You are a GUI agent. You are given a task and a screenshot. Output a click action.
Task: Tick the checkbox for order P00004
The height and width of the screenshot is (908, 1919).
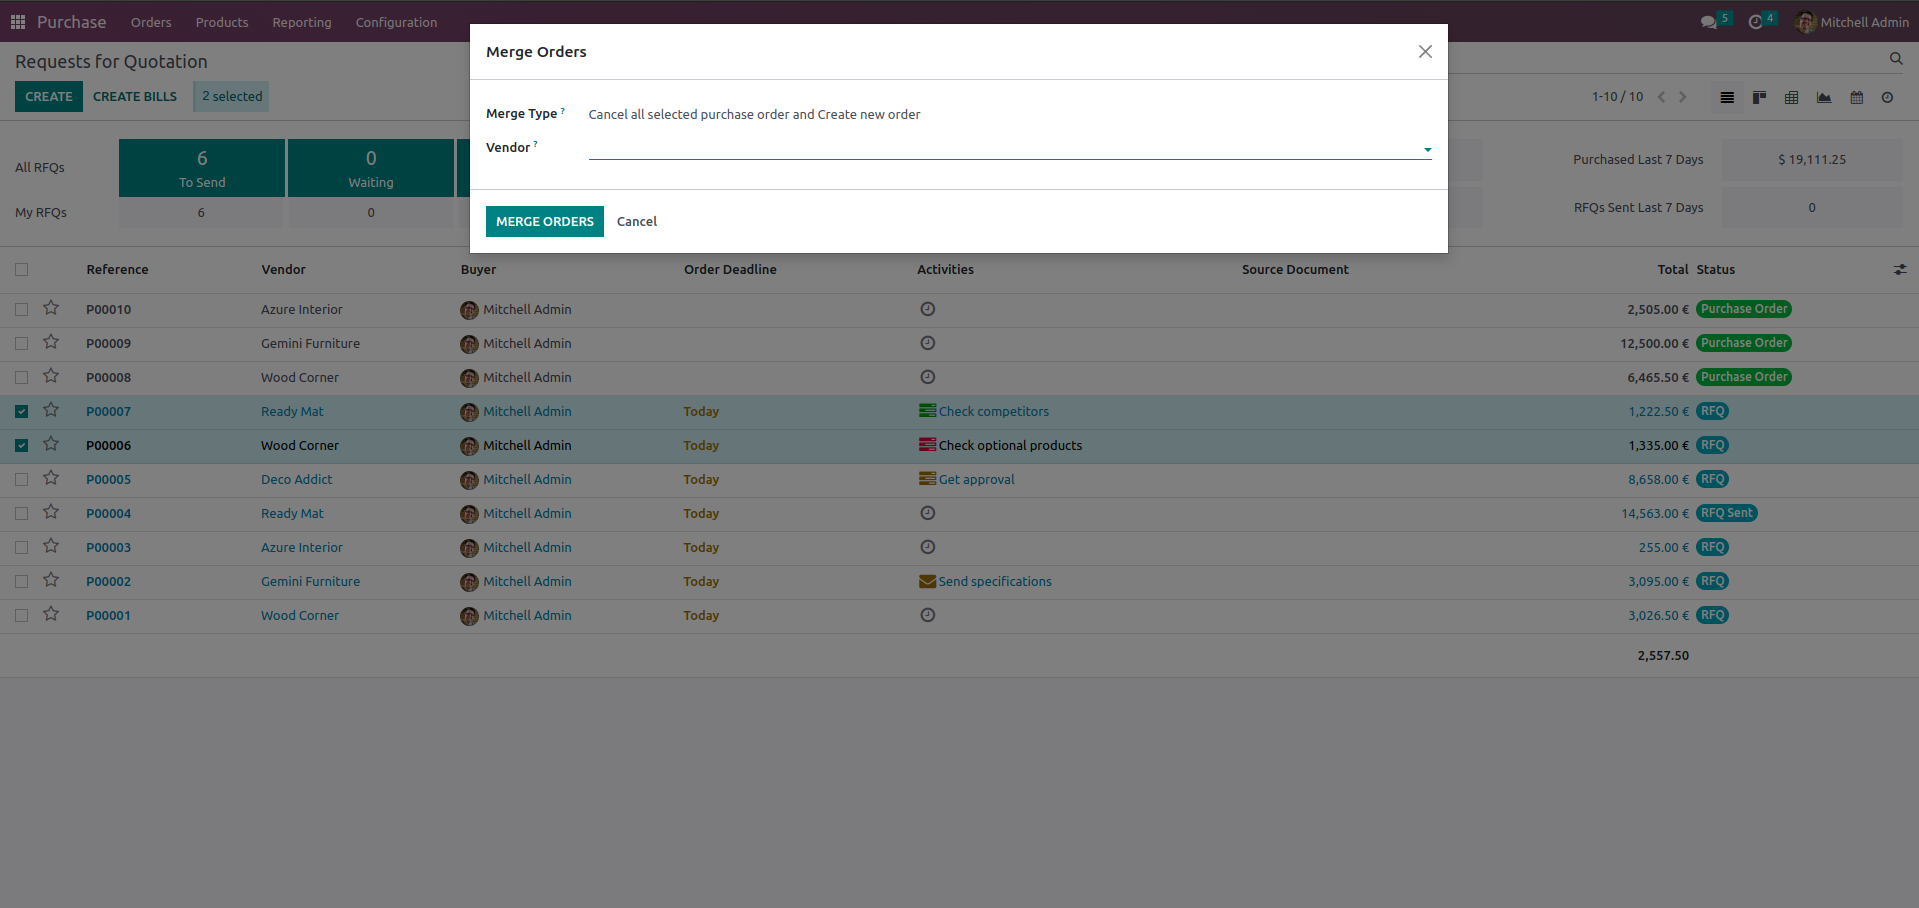pos(22,513)
